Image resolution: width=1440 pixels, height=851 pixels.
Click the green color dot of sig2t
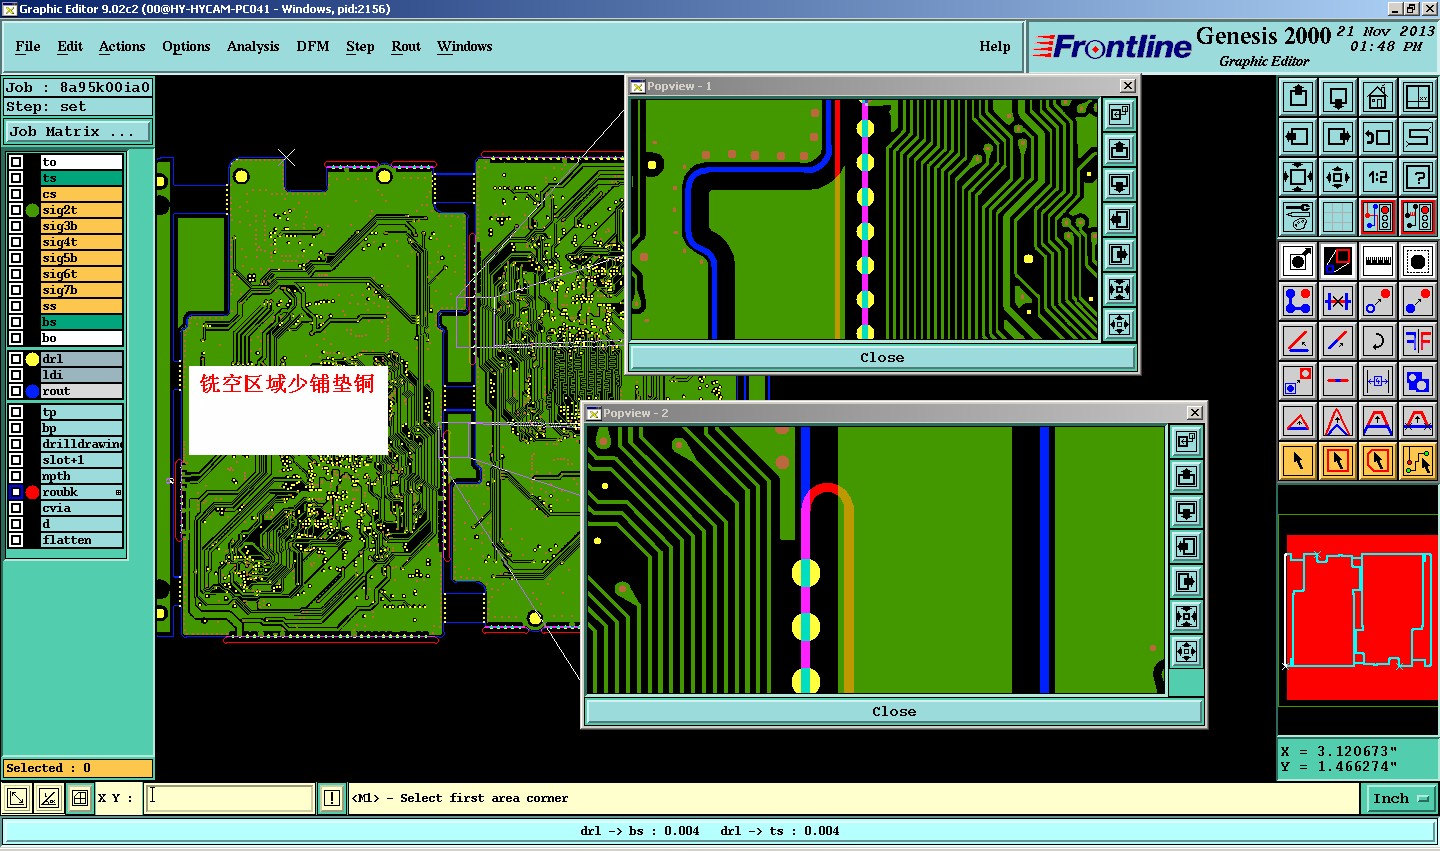click(x=32, y=210)
